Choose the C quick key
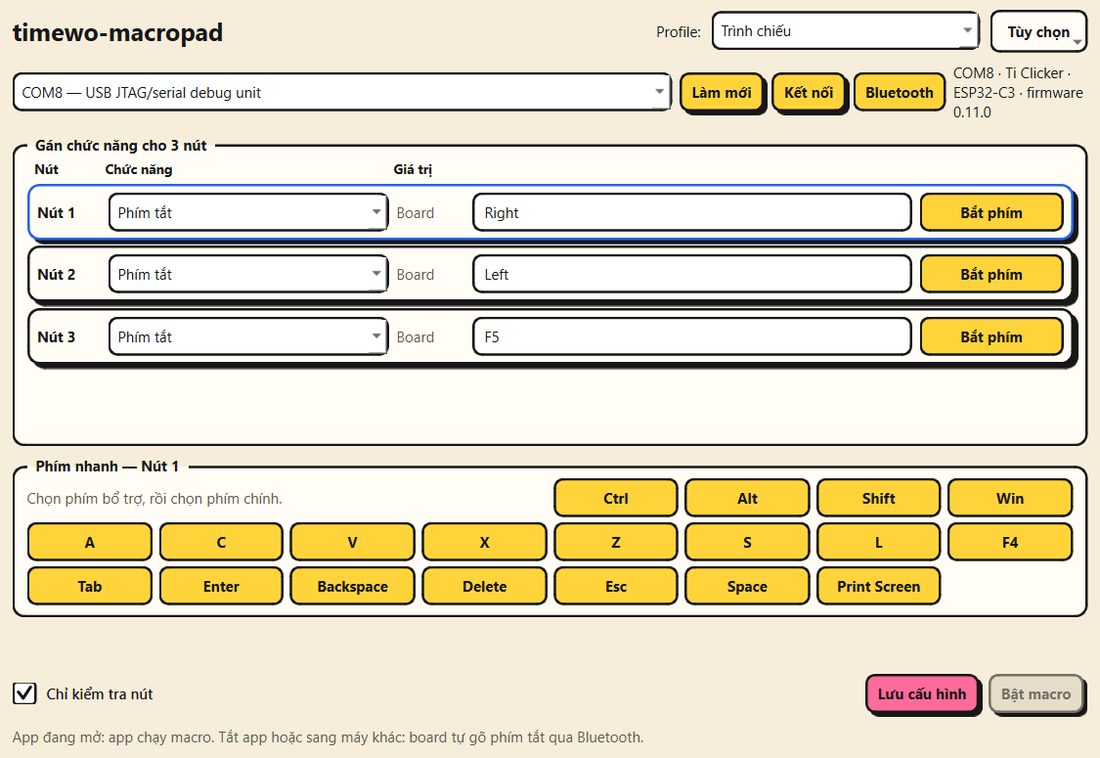 [221, 542]
